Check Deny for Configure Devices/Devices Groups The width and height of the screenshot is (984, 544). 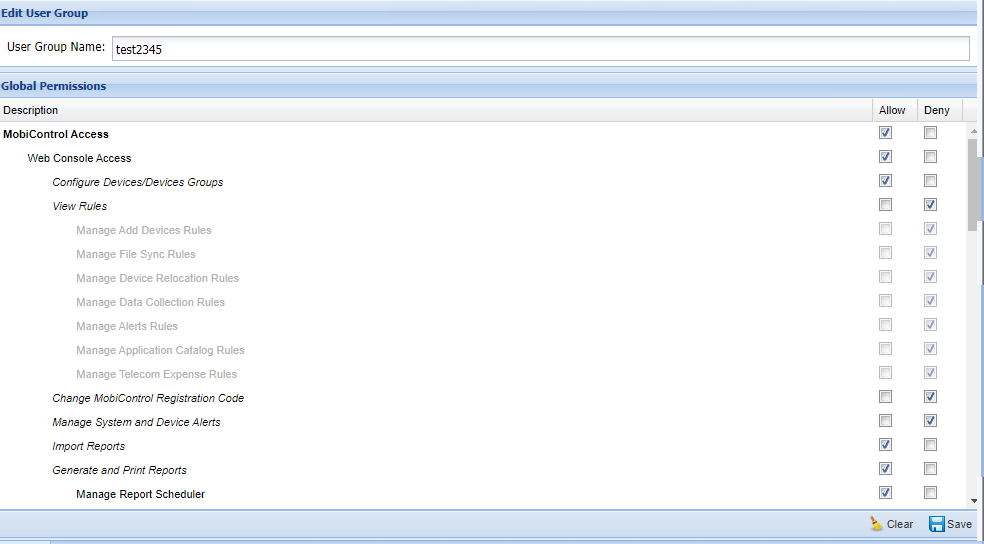tap(931, 181)
